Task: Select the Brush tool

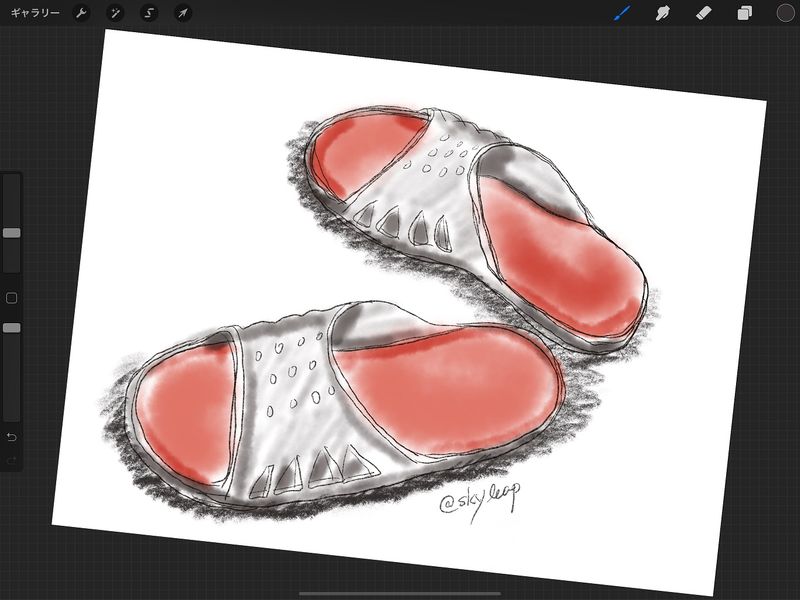Action: (x=621, y=13)
